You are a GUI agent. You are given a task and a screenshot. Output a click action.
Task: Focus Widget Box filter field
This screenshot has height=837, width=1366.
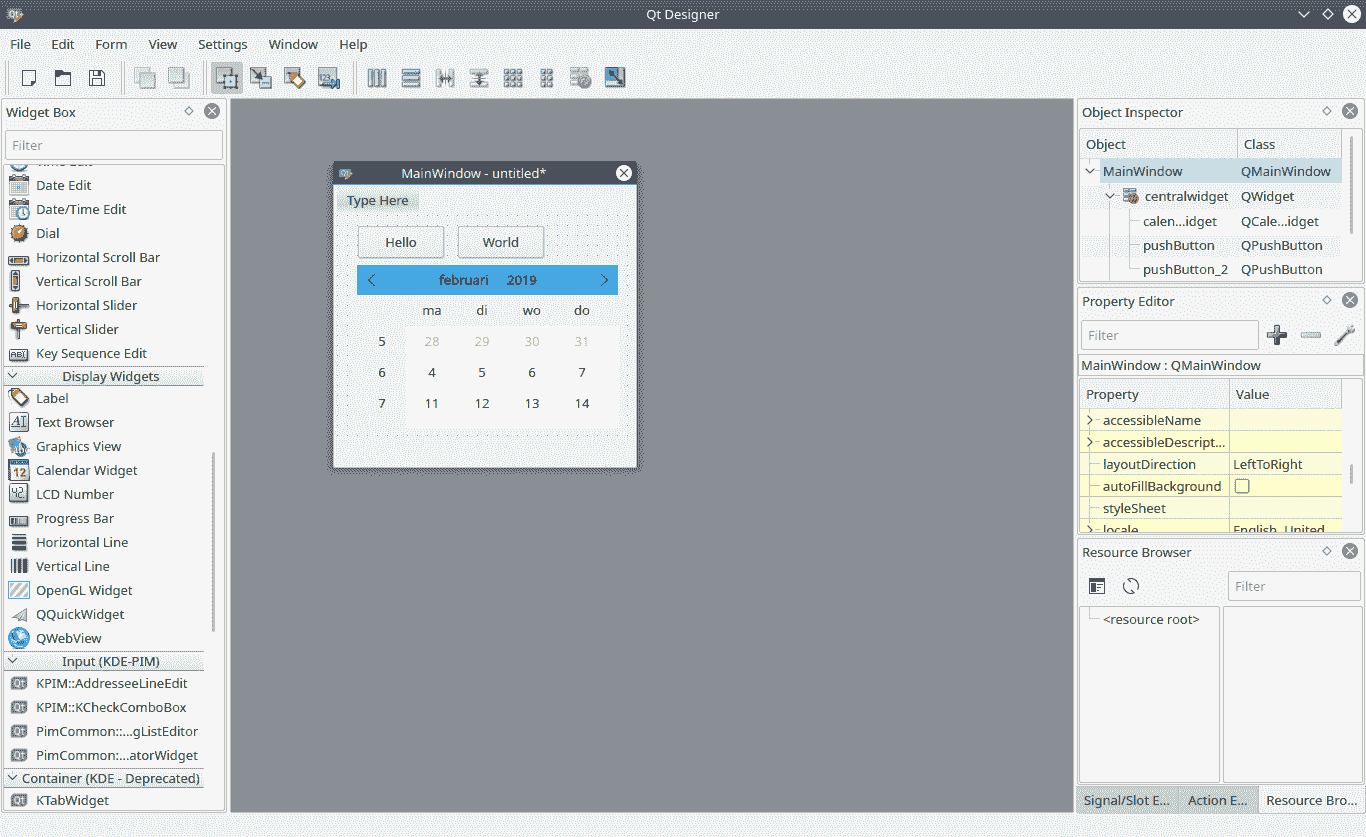coord(114,145)
